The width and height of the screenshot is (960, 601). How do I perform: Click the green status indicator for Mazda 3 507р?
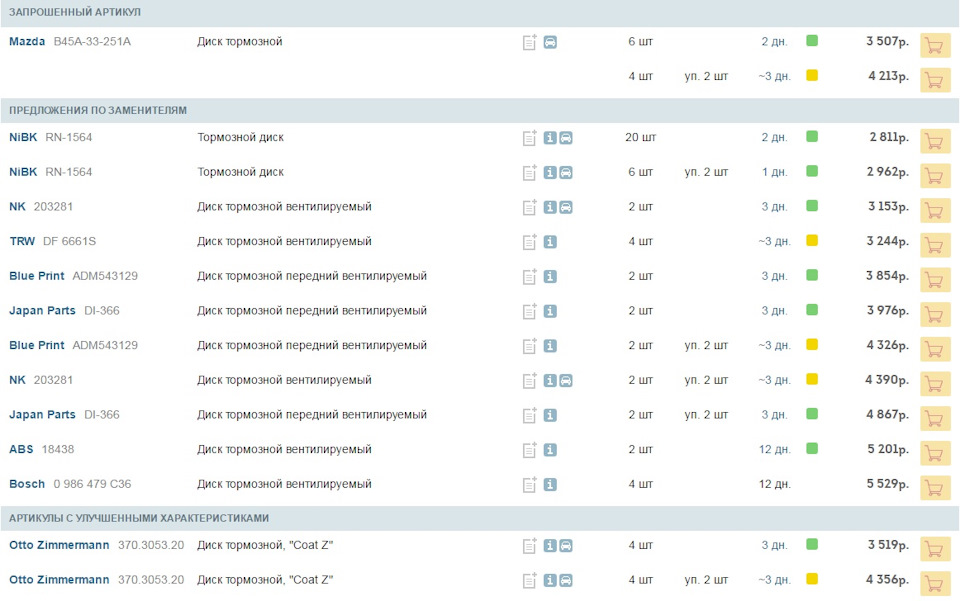tap(812, 41)
